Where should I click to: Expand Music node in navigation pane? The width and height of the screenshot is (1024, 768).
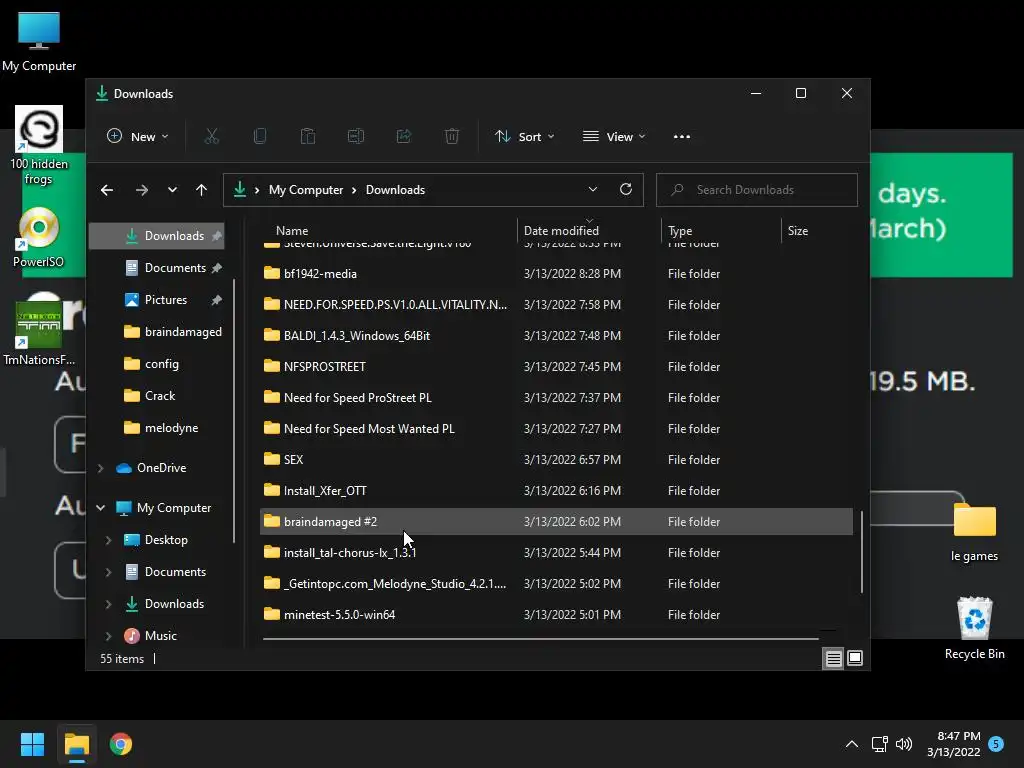click(108, 635)
